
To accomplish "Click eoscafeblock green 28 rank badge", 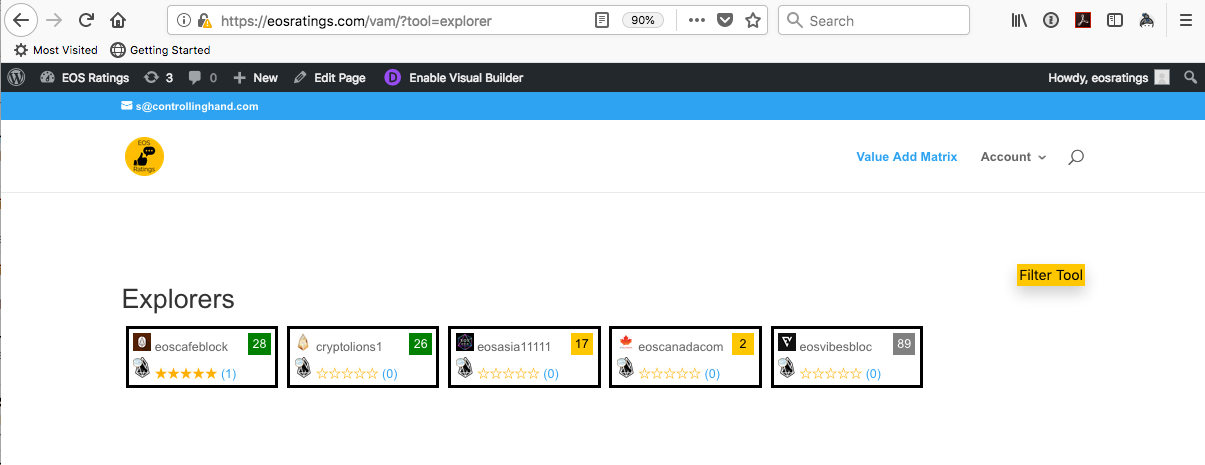I will tap(260, 344).
